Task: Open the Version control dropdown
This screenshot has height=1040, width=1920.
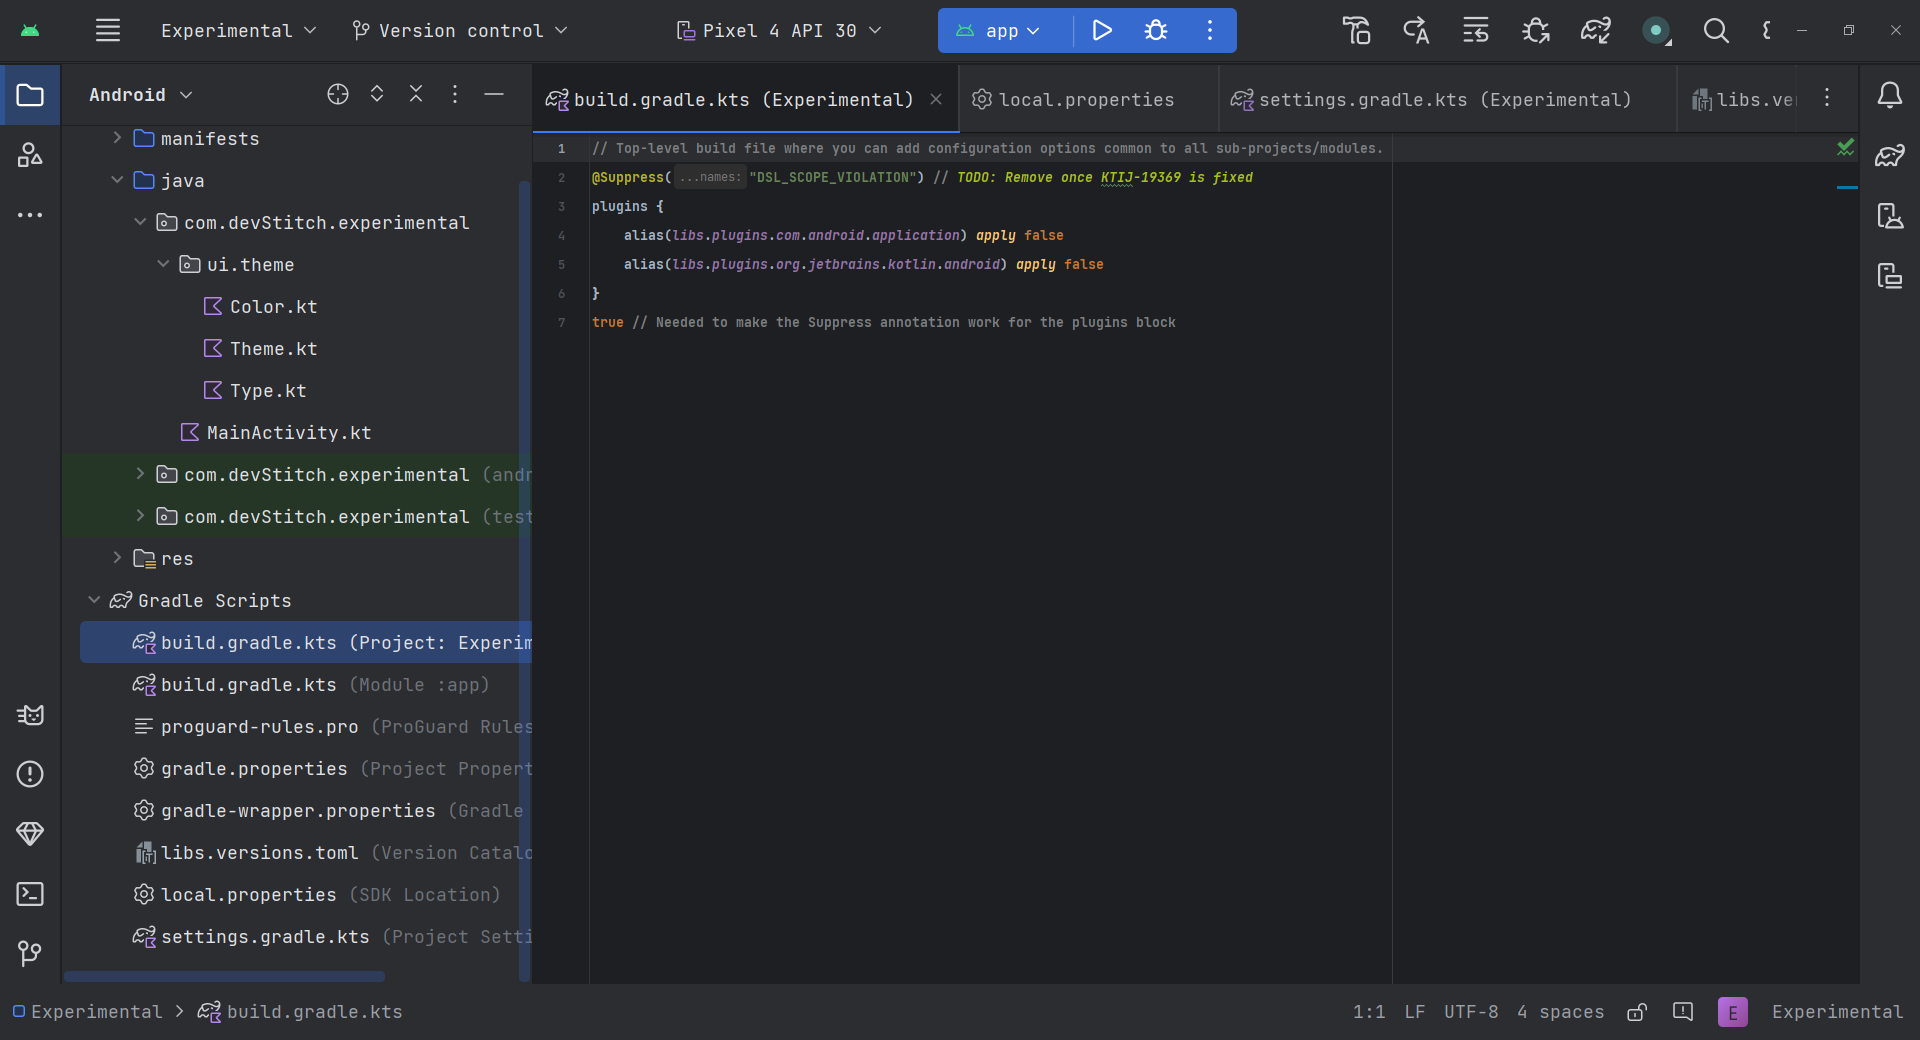Action: point(460,31)
